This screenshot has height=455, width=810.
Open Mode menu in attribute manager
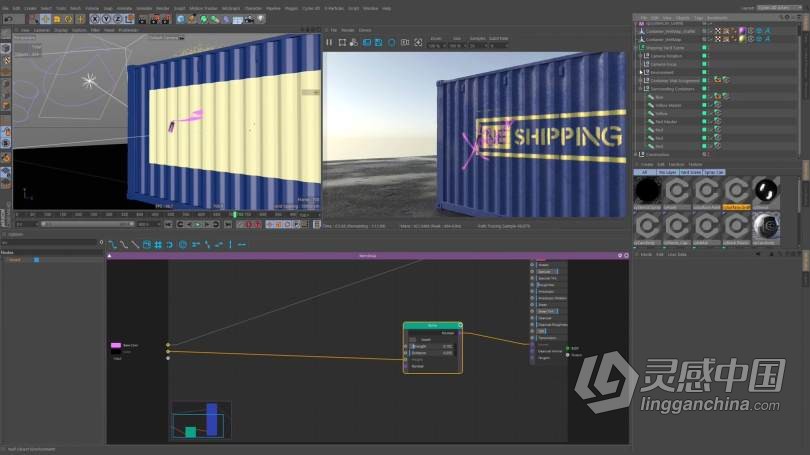pos(646,255)
